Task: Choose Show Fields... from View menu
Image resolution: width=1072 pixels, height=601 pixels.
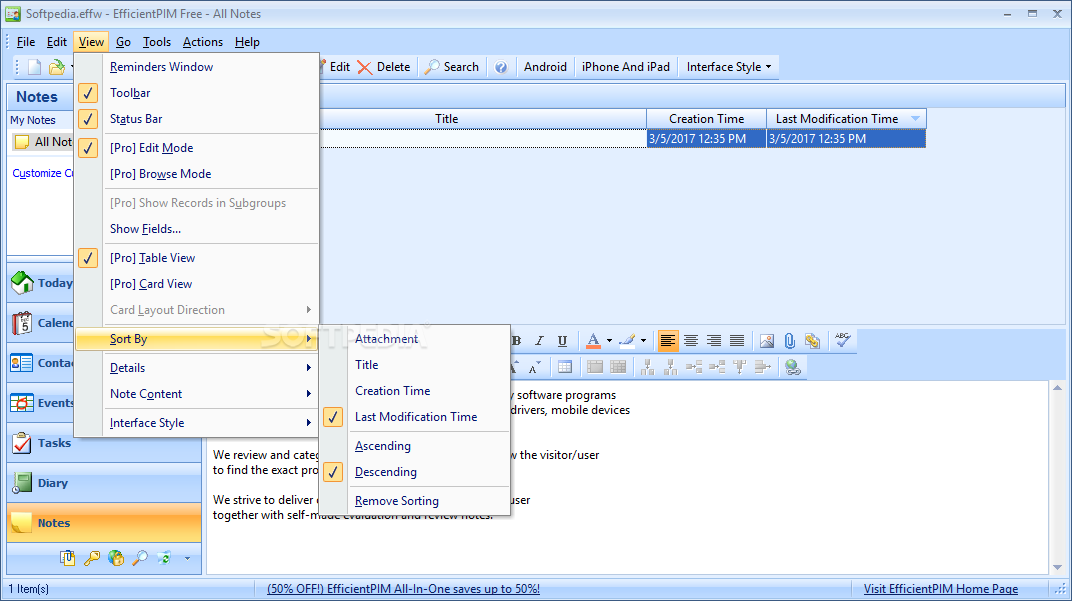Action: click(197, 229)
